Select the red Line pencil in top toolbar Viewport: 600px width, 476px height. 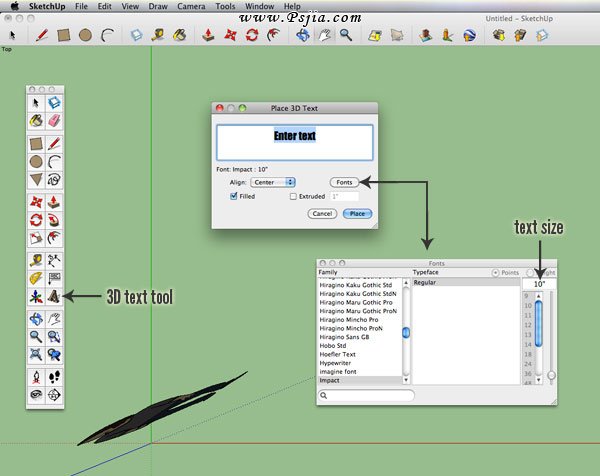coord(42,35)
